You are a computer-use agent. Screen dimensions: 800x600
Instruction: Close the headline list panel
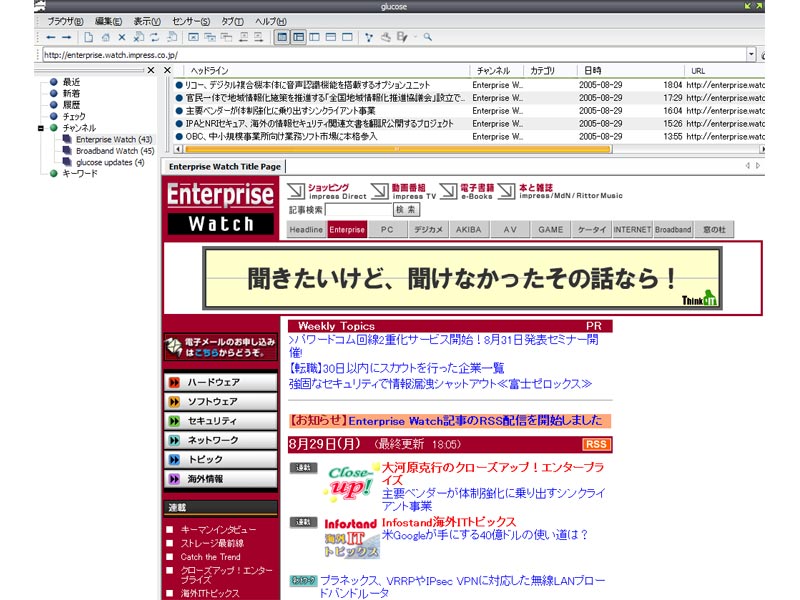pyautogui.click(x=167, y=70)
